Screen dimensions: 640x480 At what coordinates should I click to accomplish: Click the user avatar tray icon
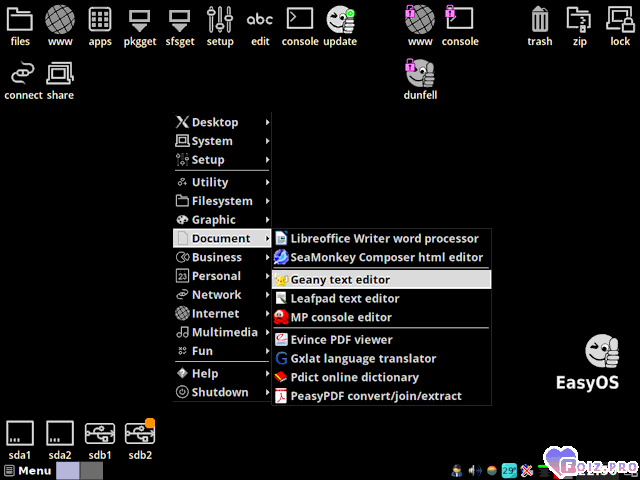(x=457, y=471)
